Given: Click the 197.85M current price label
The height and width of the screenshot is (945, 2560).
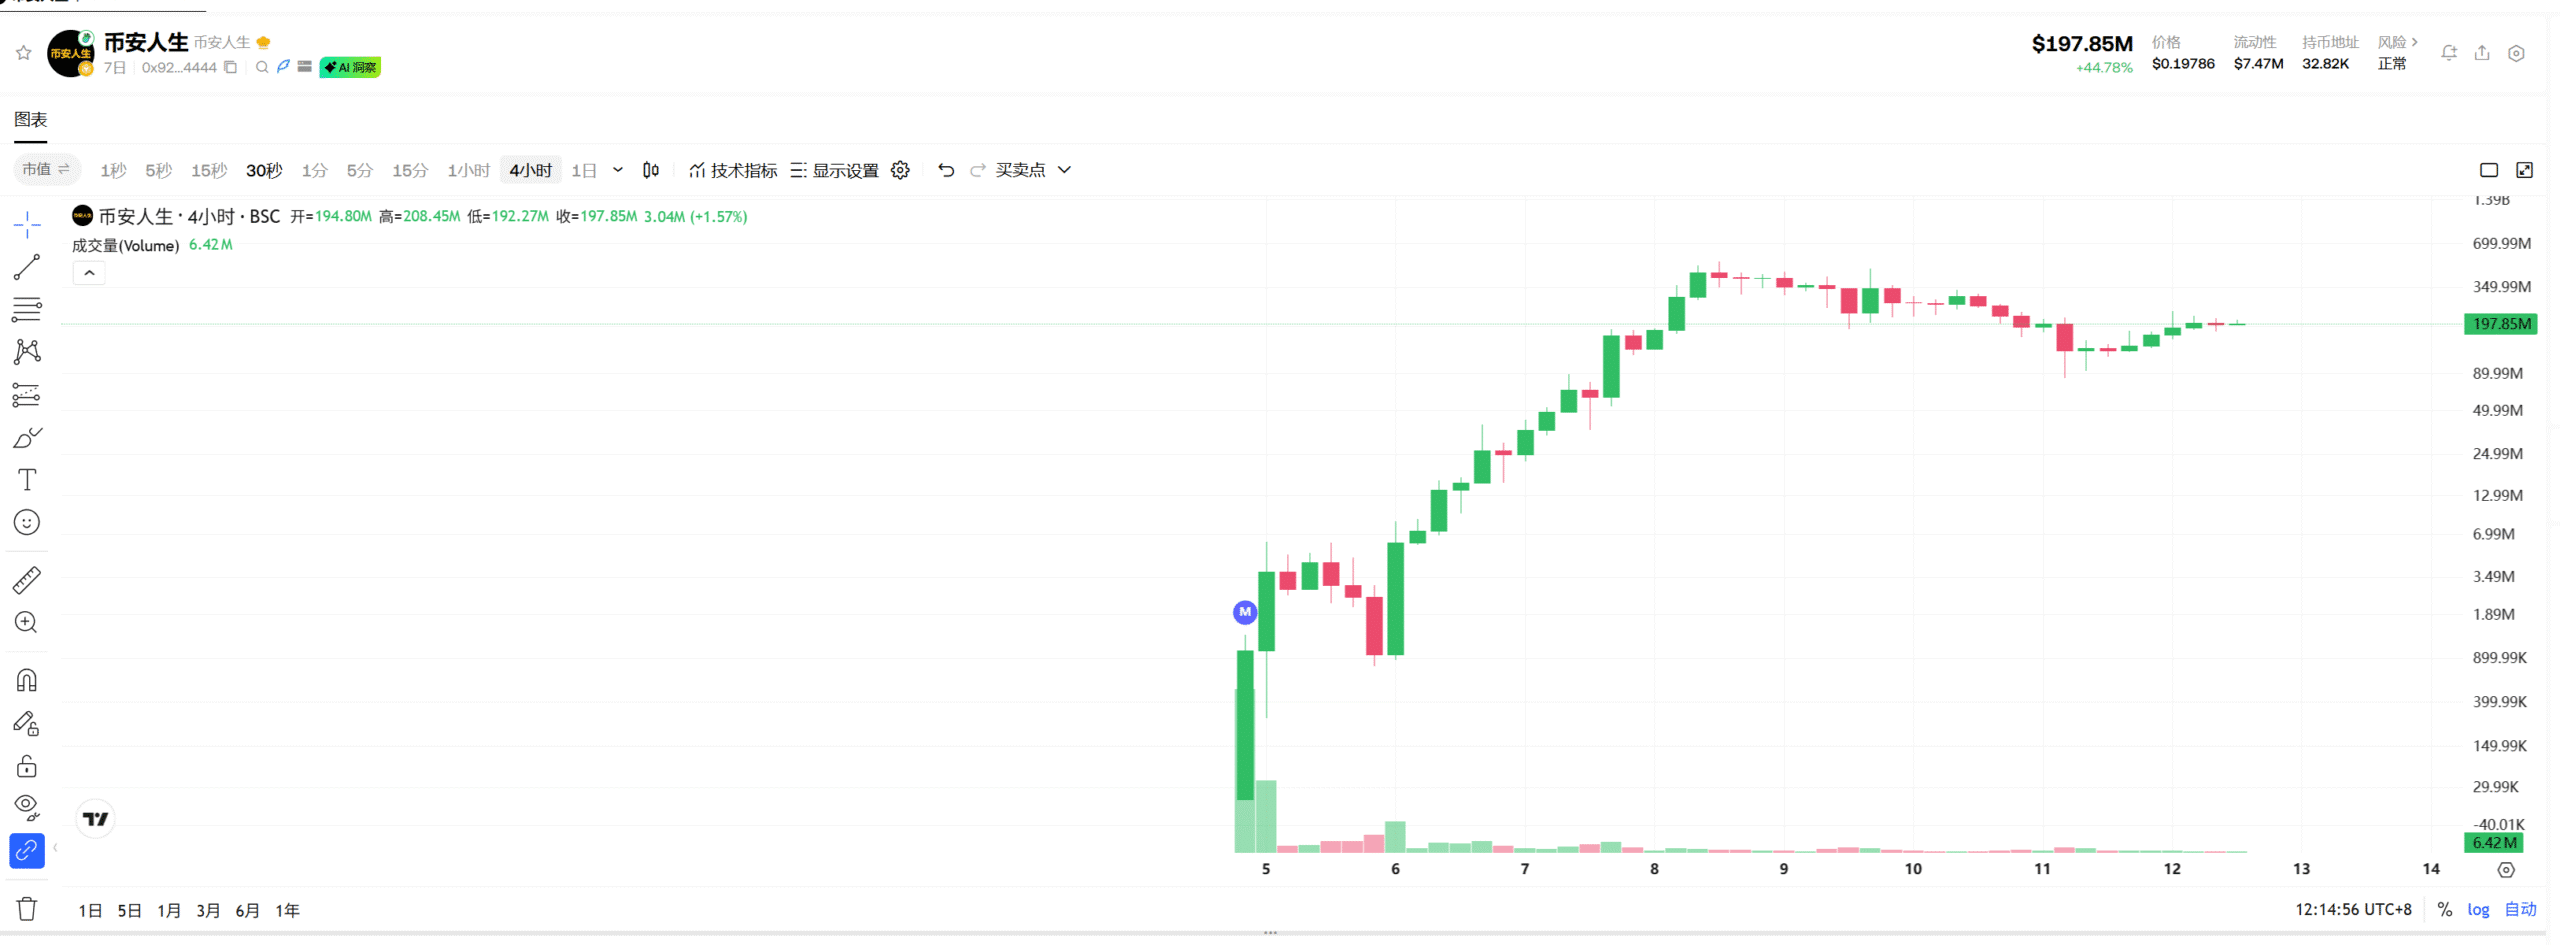Looking at the screenshot, I should pyautogui.click(x=2501, y=324).
